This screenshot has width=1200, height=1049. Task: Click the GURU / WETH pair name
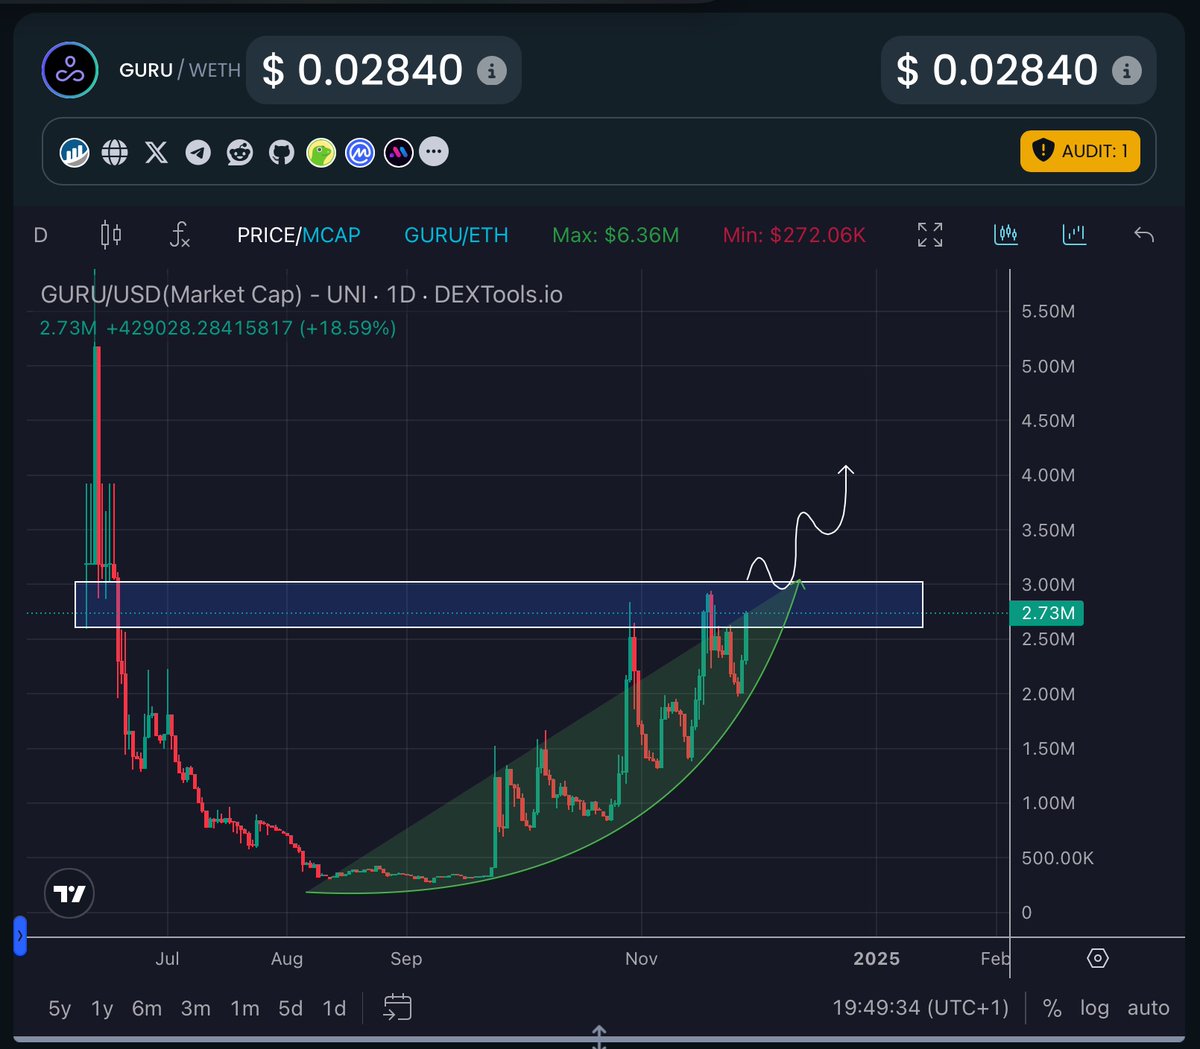point(180,70)
